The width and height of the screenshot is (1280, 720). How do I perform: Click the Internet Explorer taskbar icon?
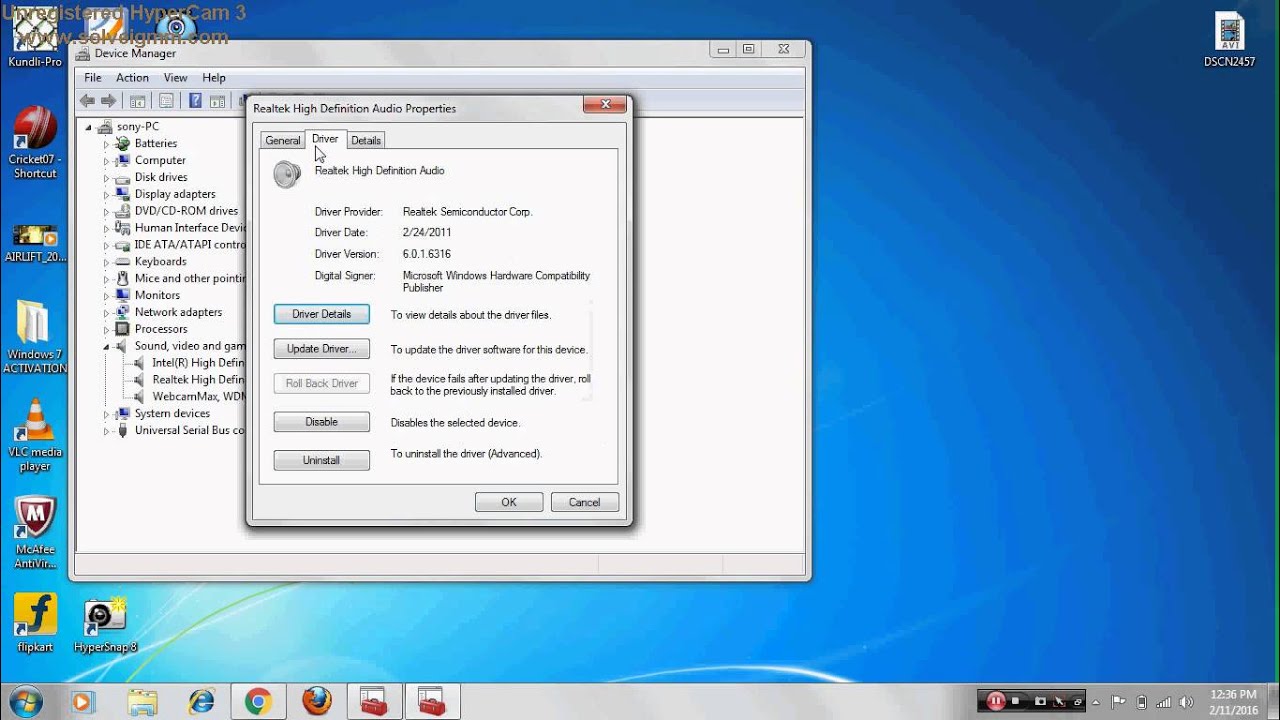click(201, 702)
